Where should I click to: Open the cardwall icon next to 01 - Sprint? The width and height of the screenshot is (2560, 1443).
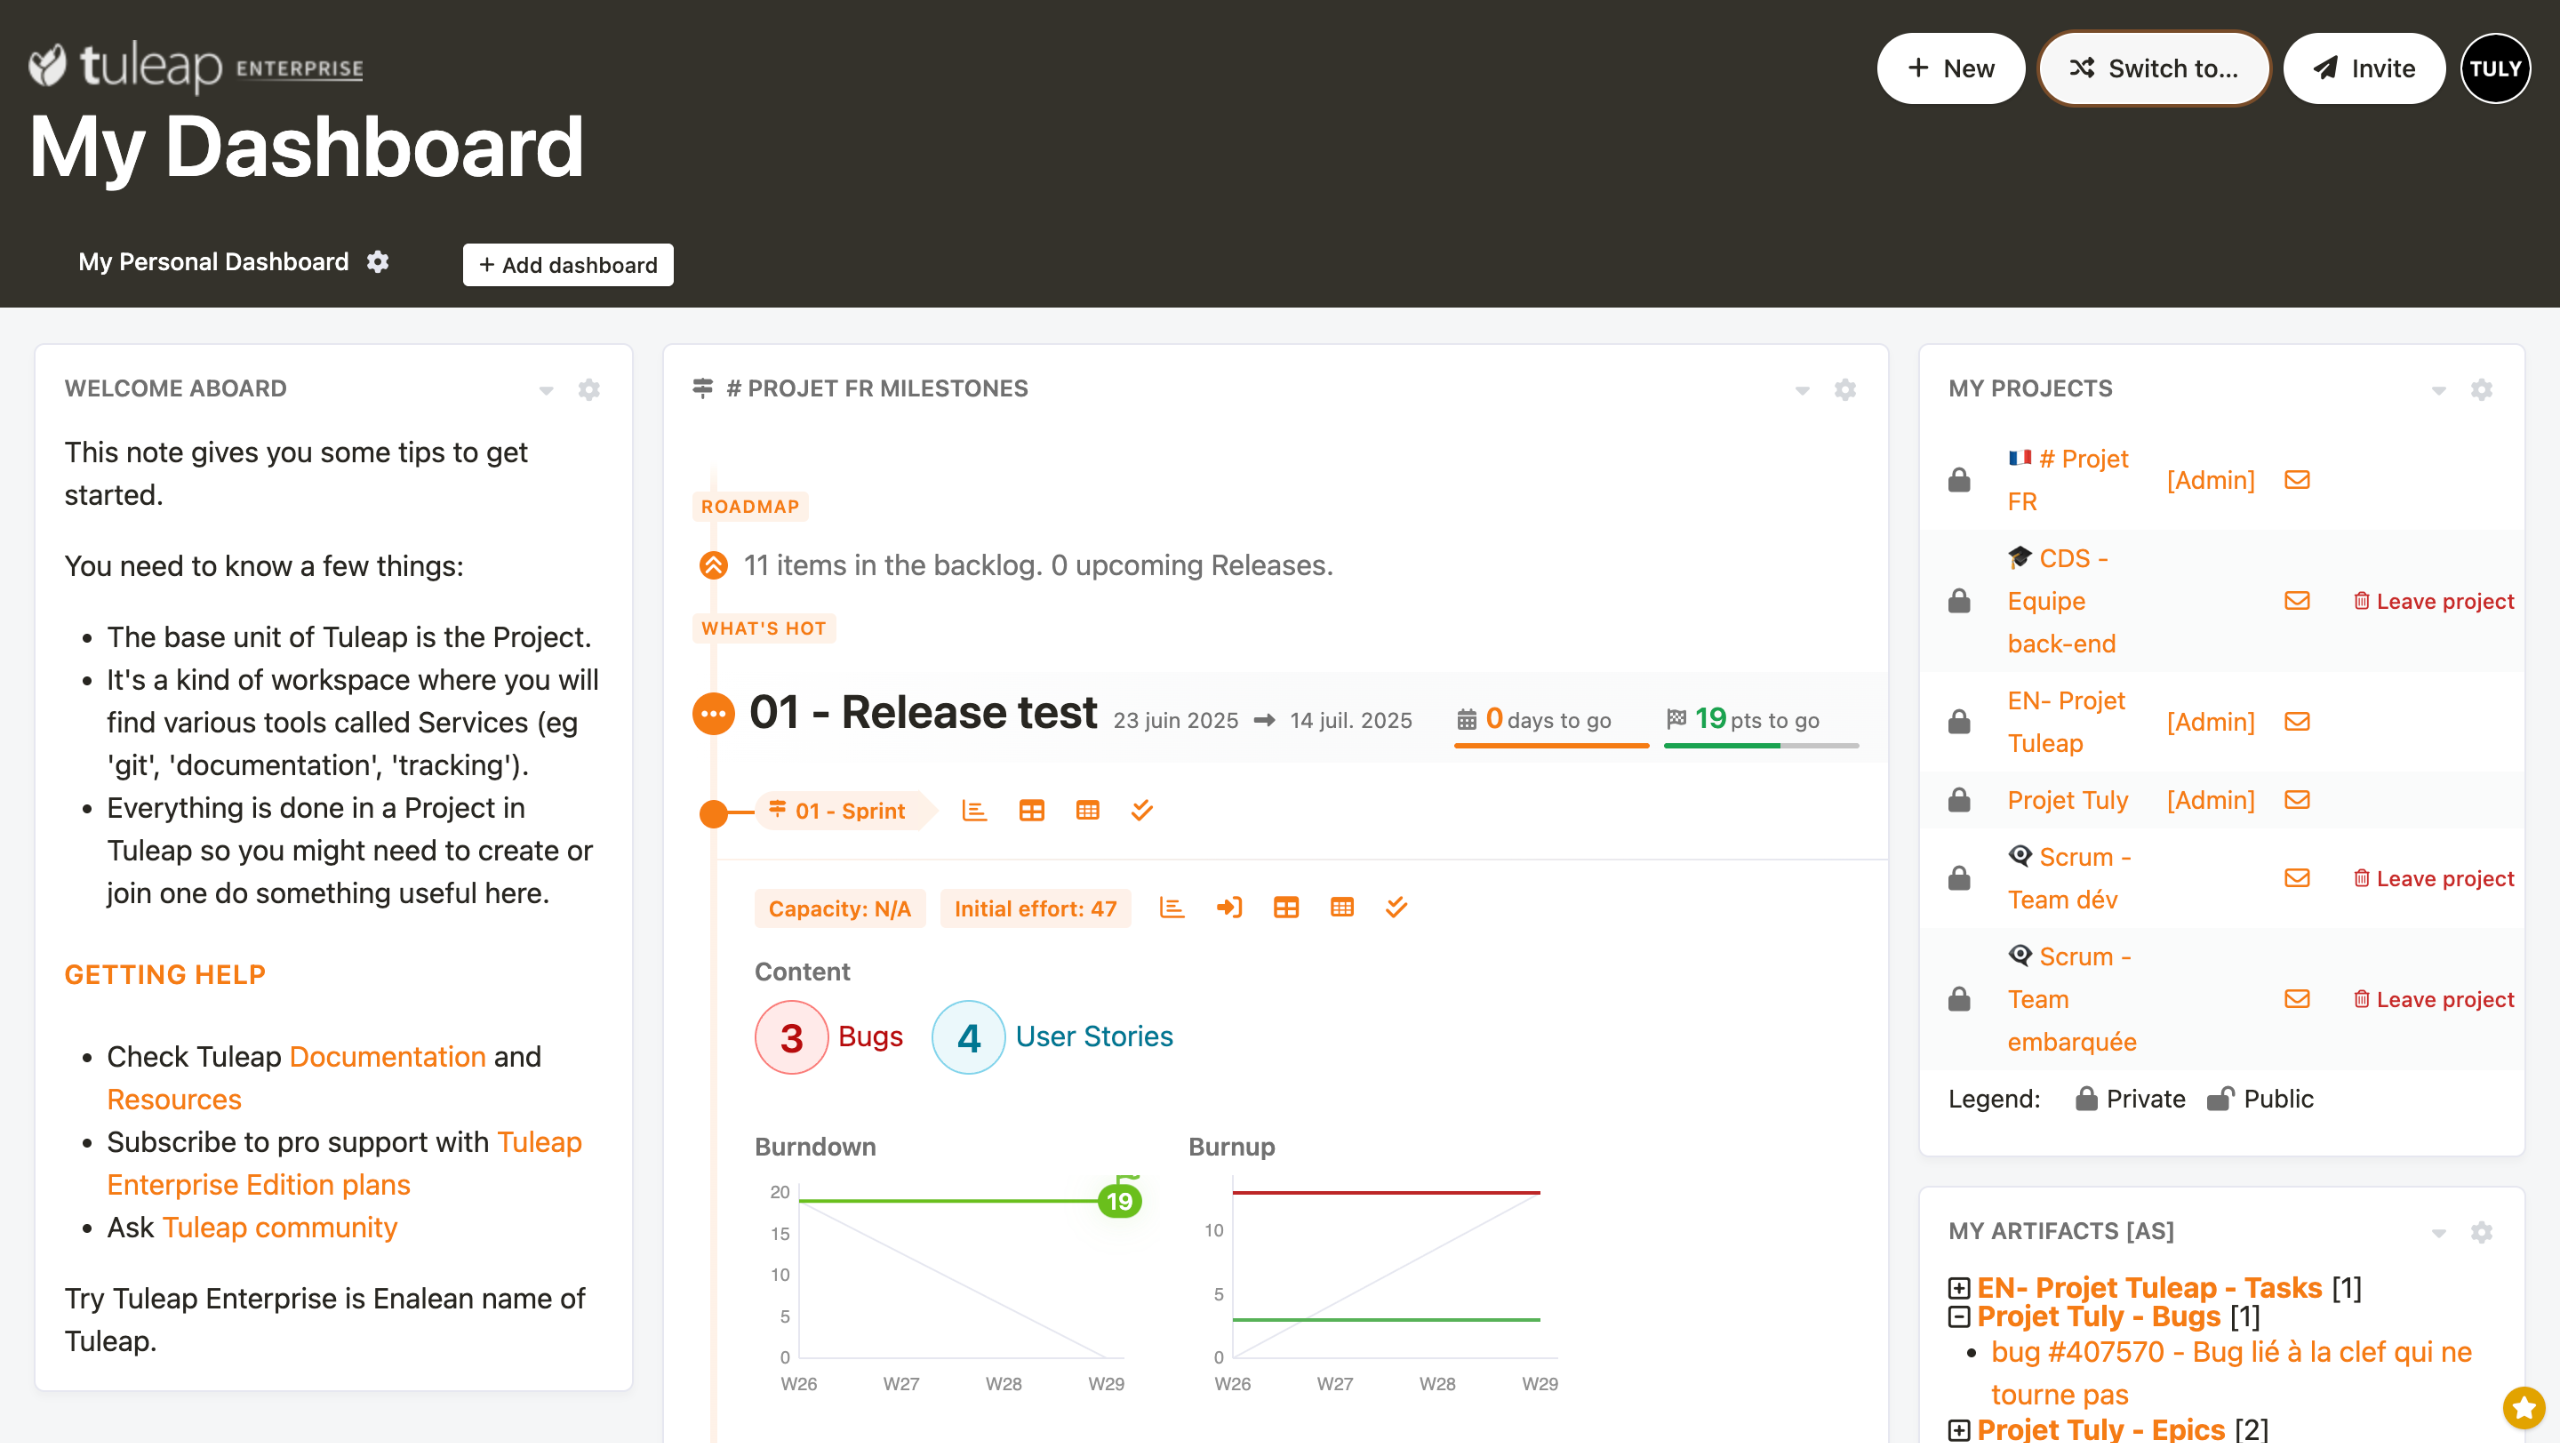click(x=1031, y=810)
